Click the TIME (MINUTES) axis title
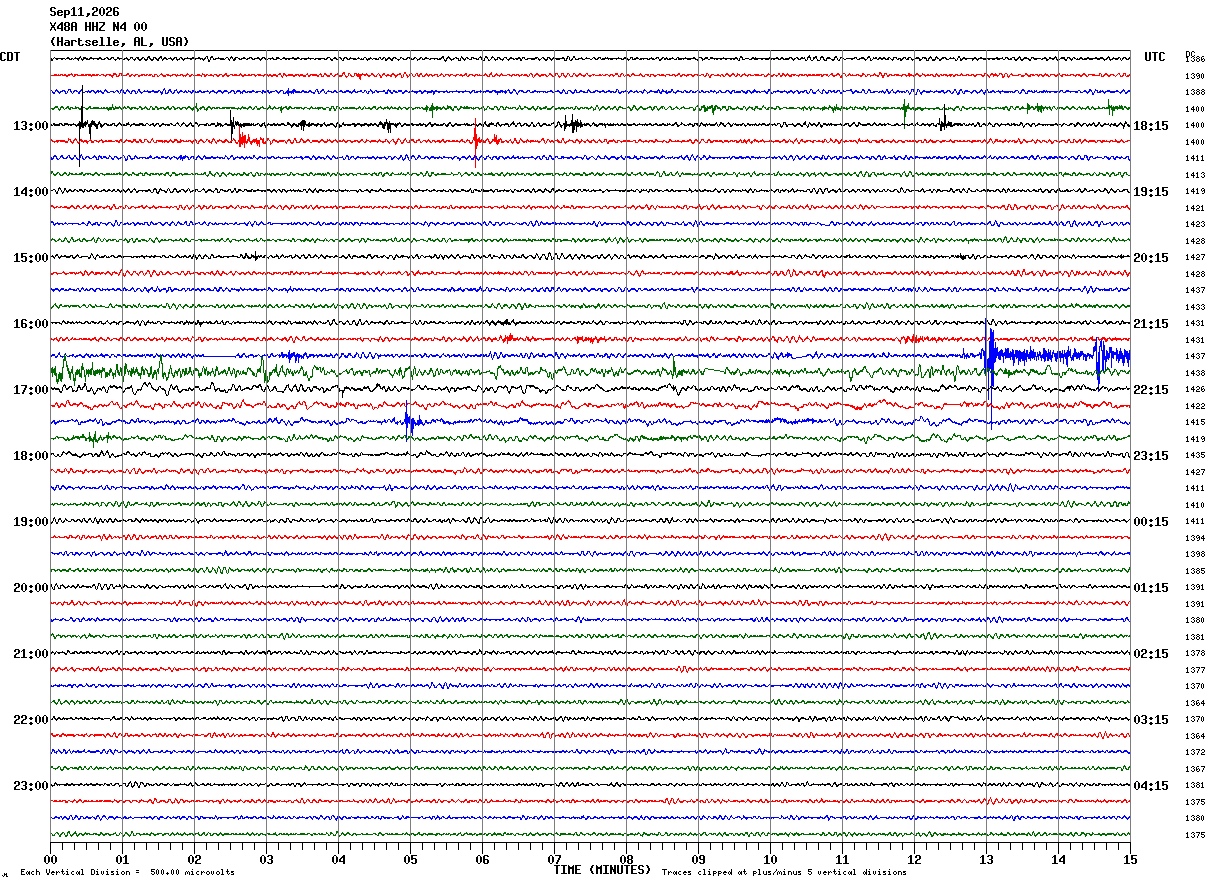The image size is (1210, 886). pos(602,870)
